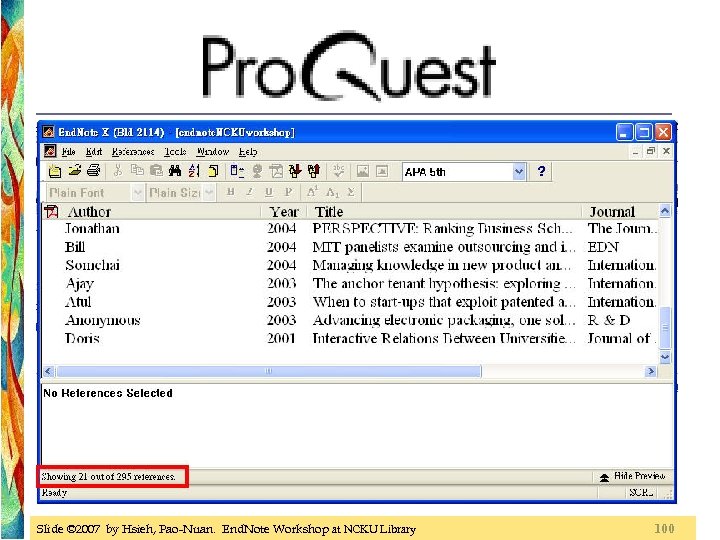This screenshot has width=720, height=540.
Task: Click the New Reference icon
Action: pos(213,171)
